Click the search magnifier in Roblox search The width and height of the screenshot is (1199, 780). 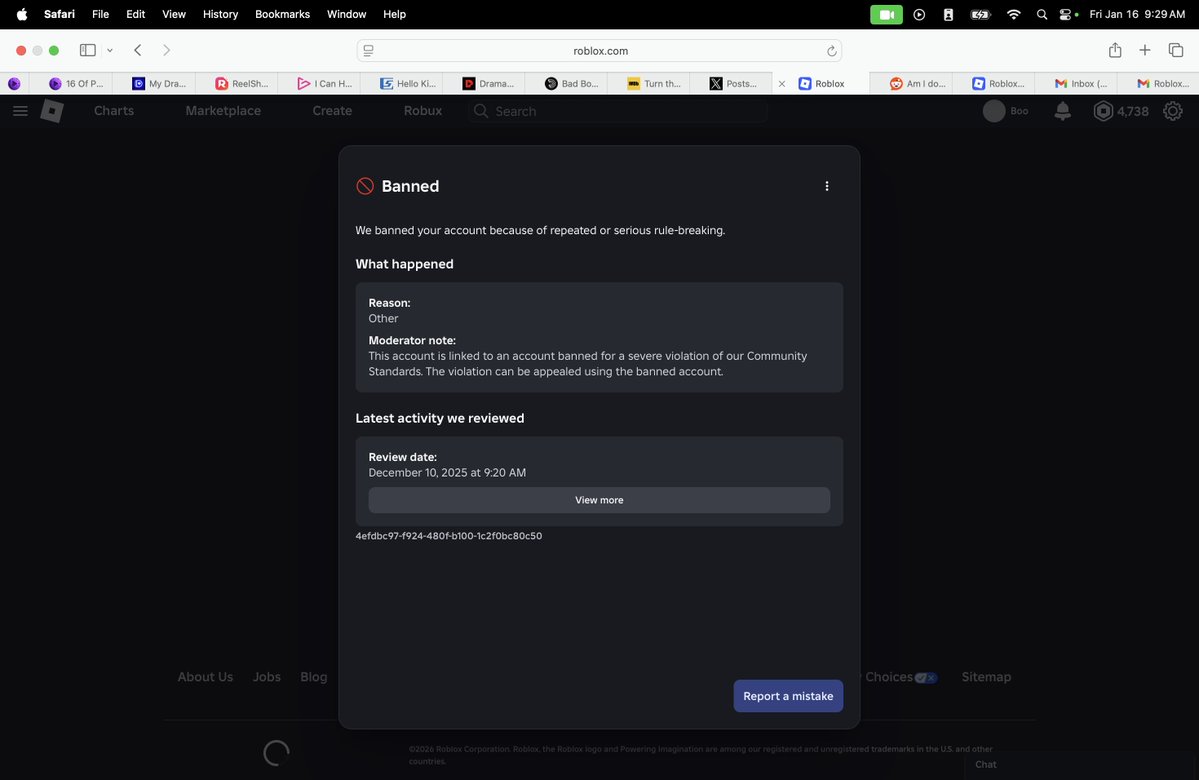pyautogui.click(x=481, y=111)
